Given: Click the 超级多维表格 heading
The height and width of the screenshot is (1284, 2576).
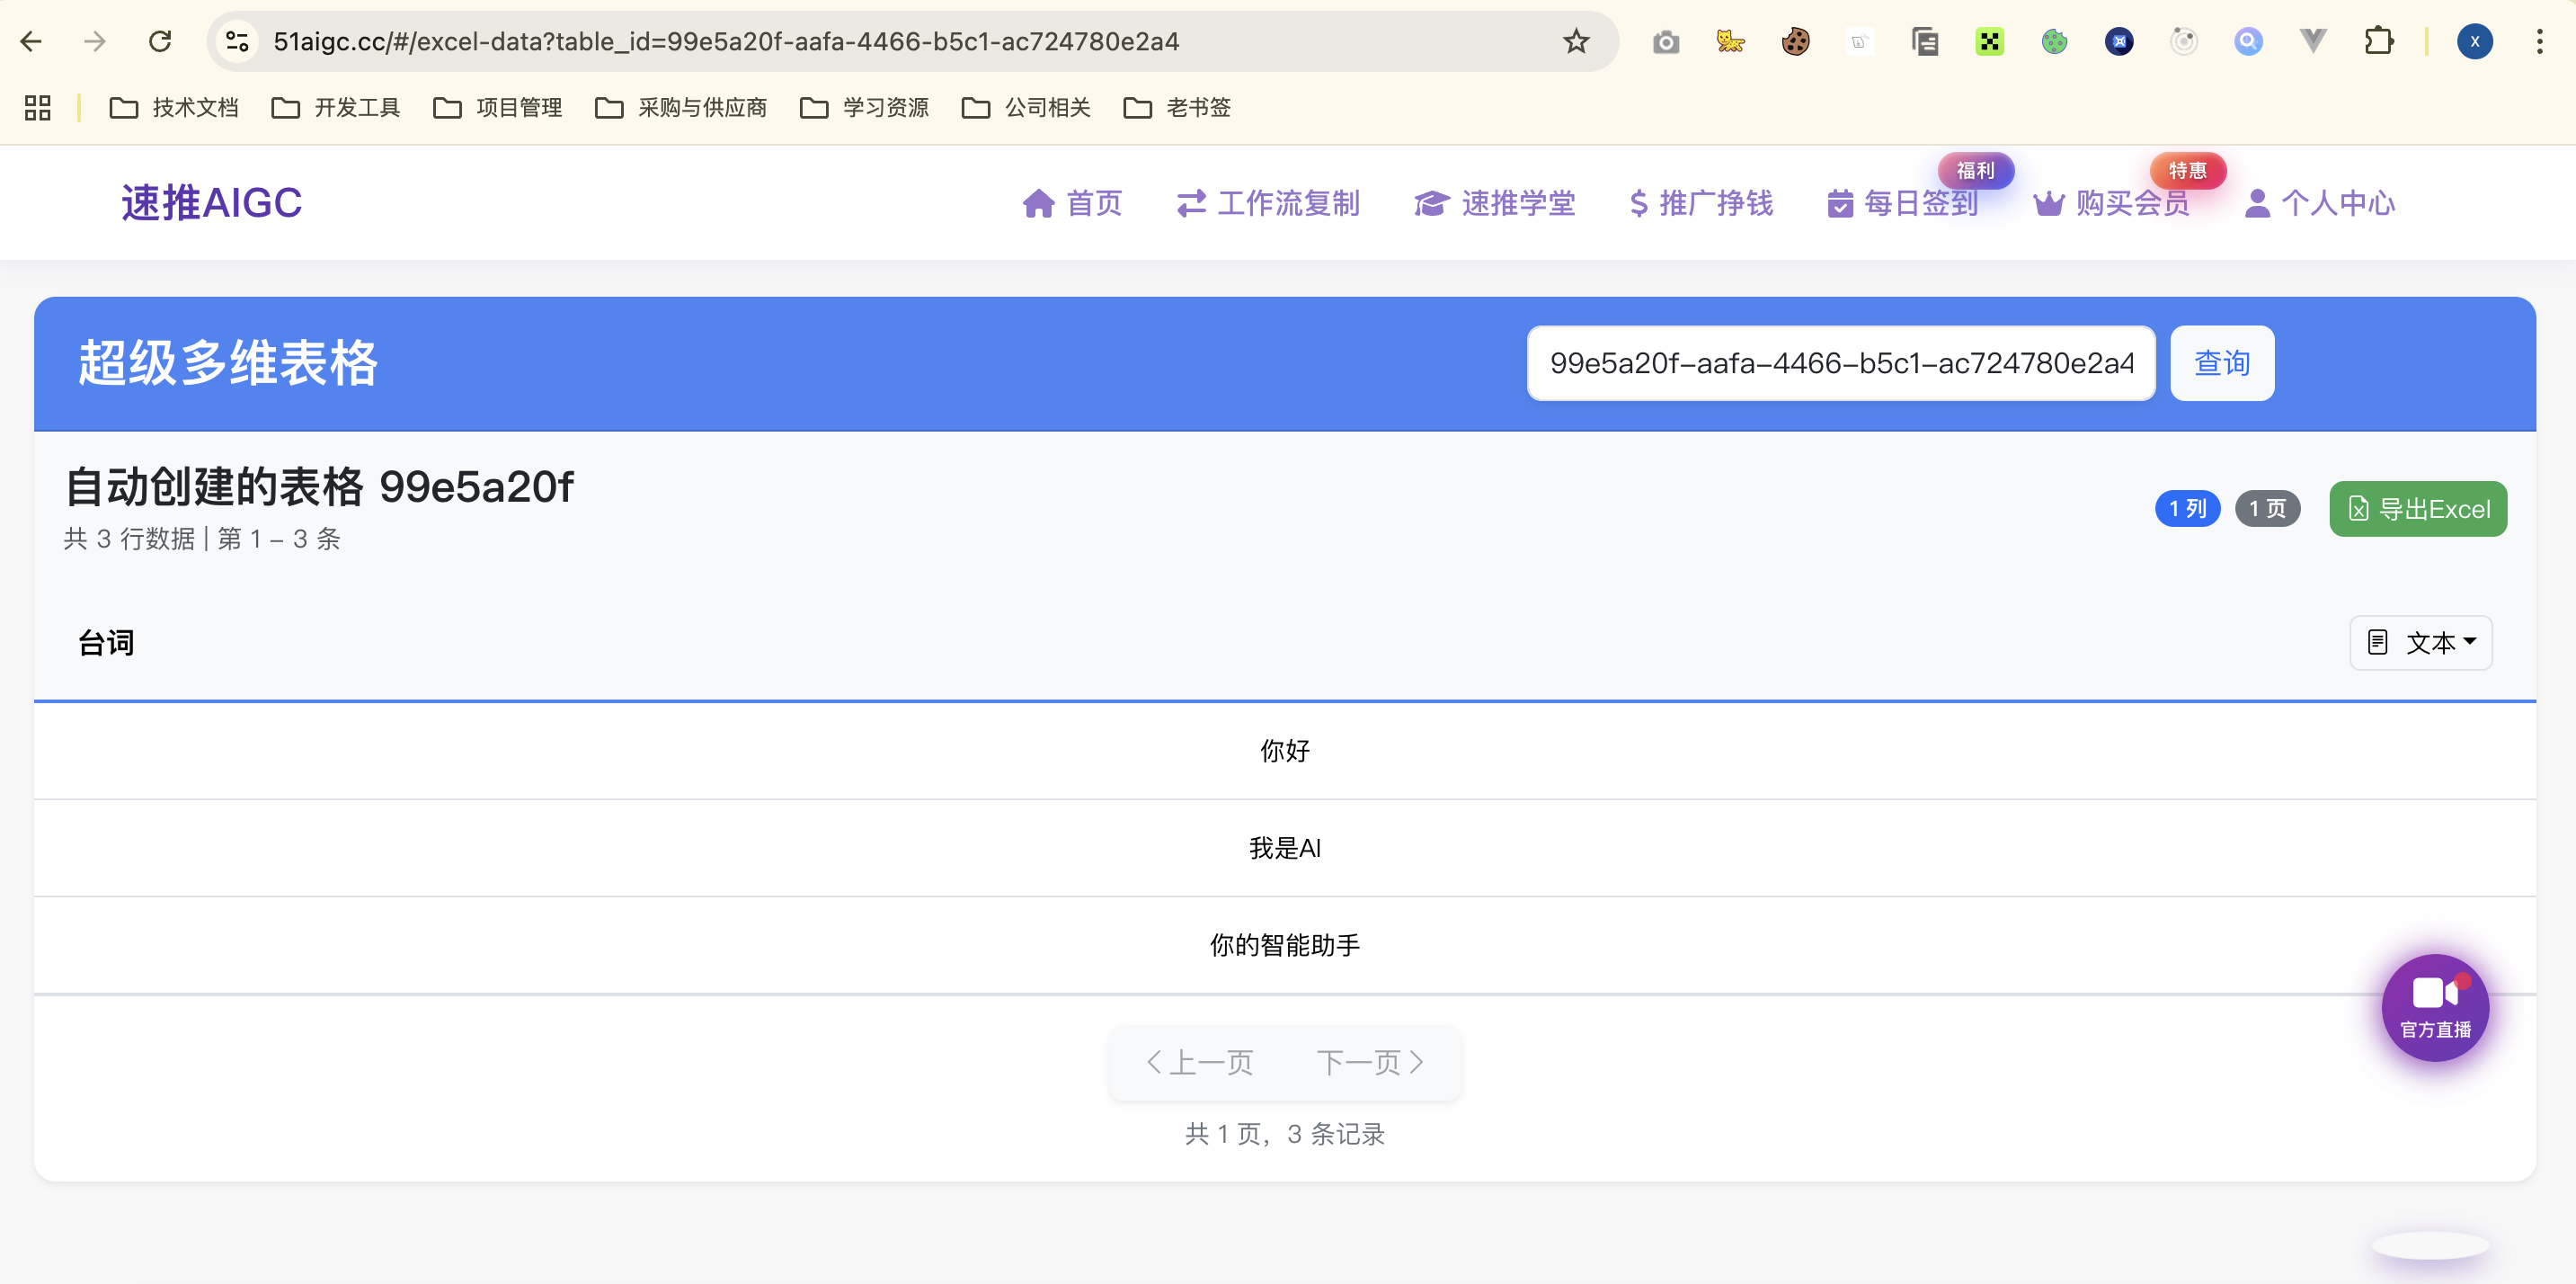Looking at the screenshot, I should pyautogui.click(x=228, y=363).
